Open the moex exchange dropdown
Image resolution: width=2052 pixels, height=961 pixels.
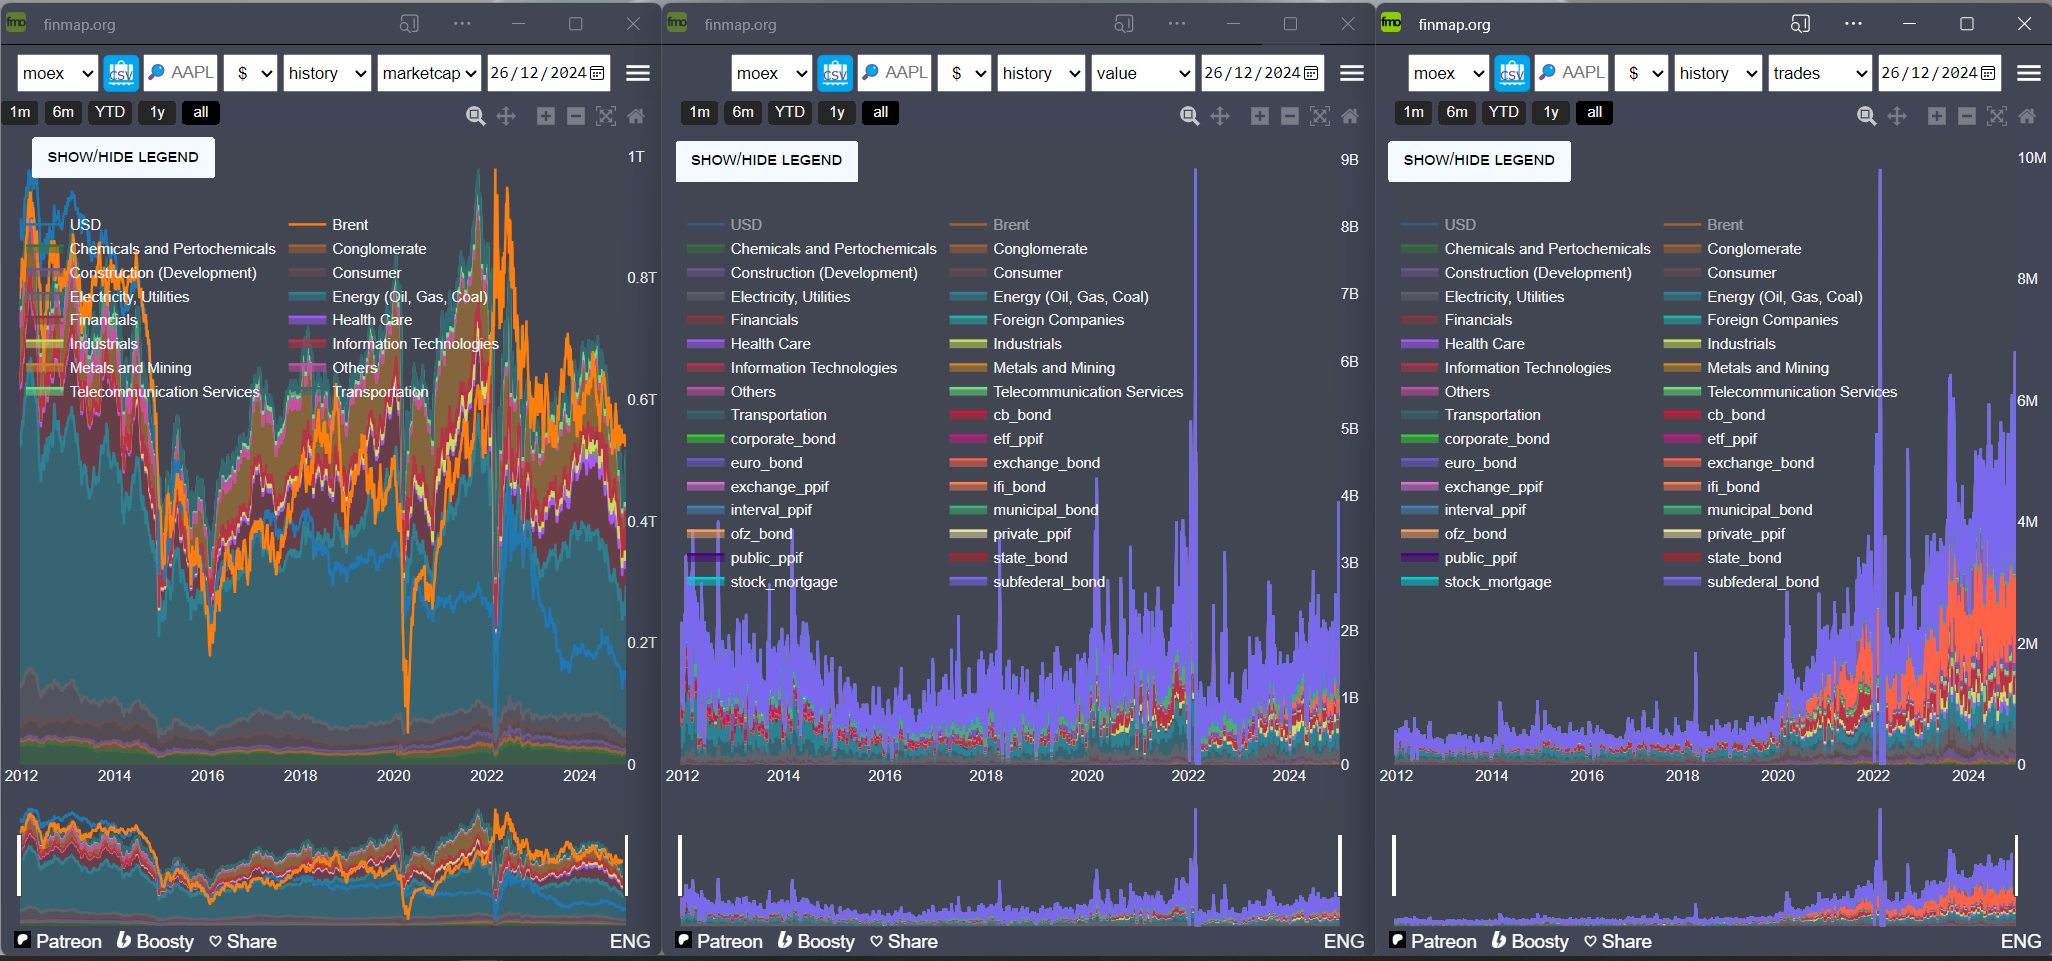56,72
